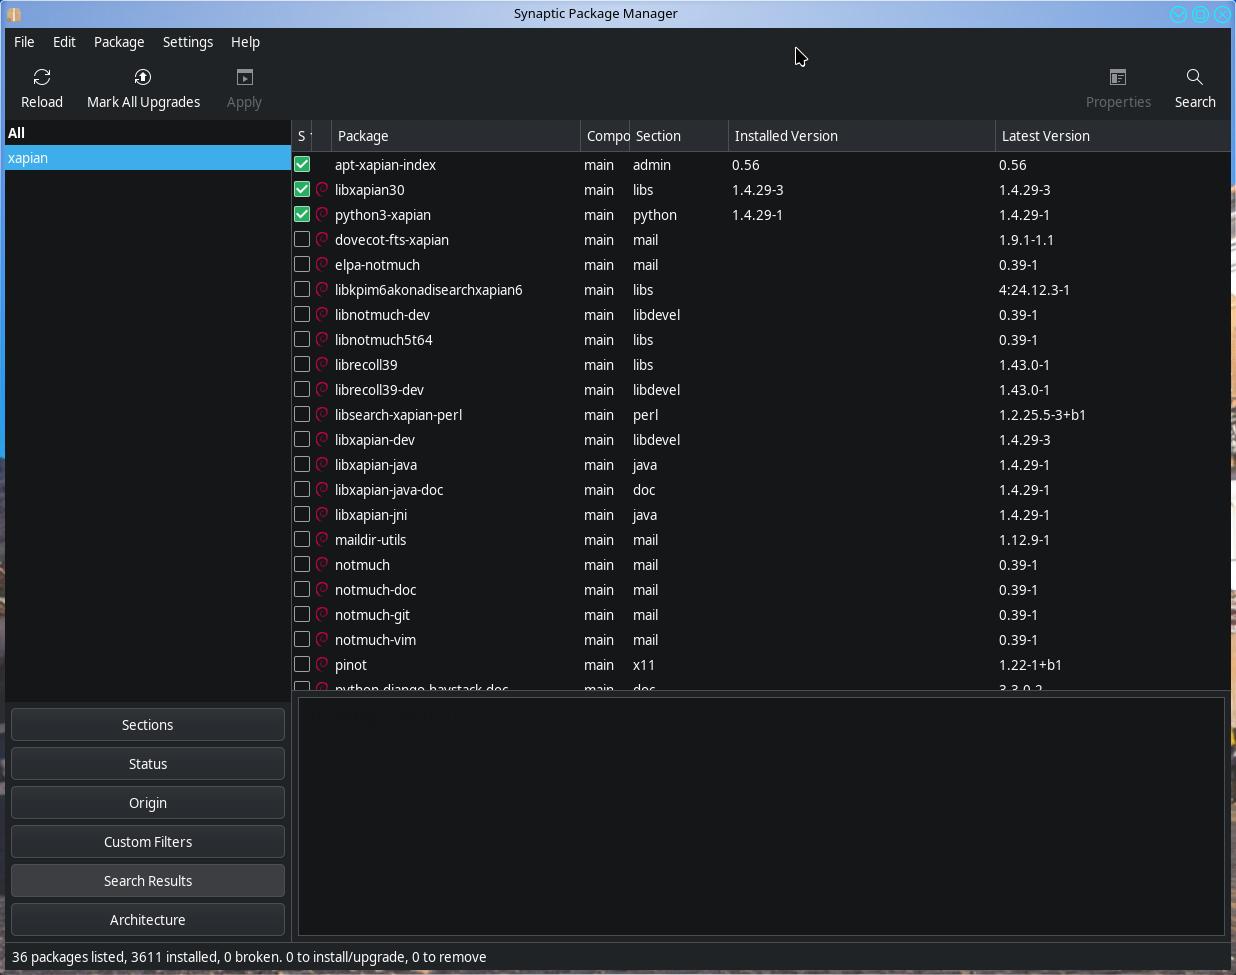Screen dimensions: 1236x975
Task: Click Debian swirl icon beside notmuch-doc
Action: (x=322, y=590)
